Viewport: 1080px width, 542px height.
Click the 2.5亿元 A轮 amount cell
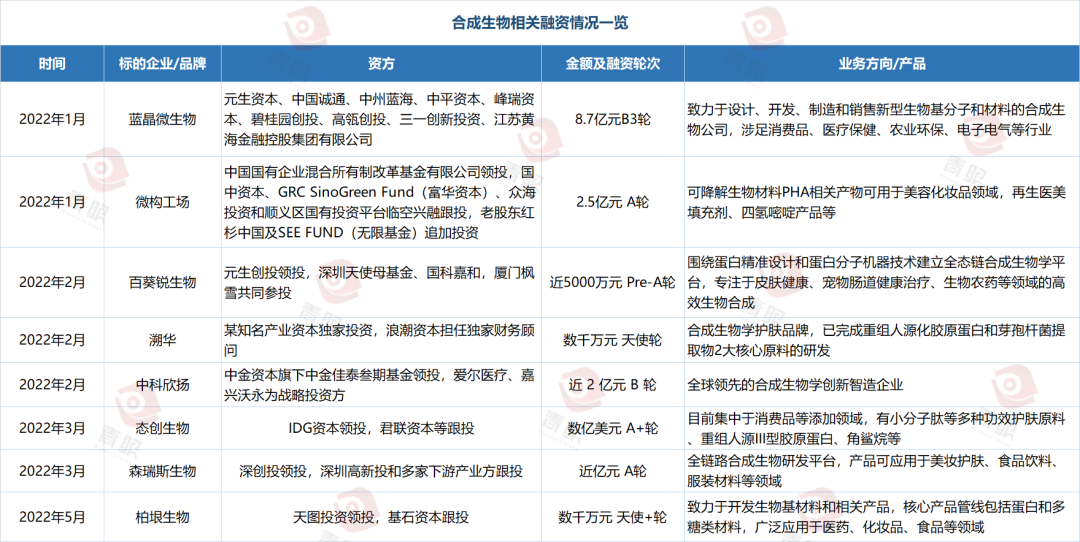click(612, 201)
